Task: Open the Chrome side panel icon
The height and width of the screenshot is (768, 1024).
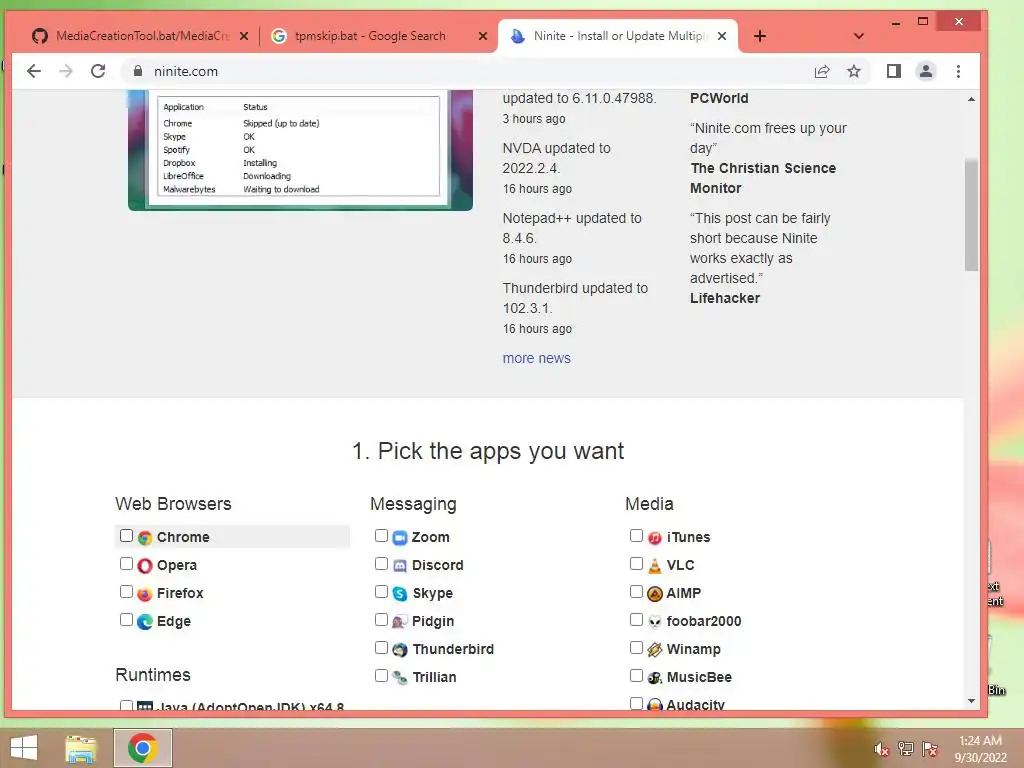Action: click(x=893, y=71)
